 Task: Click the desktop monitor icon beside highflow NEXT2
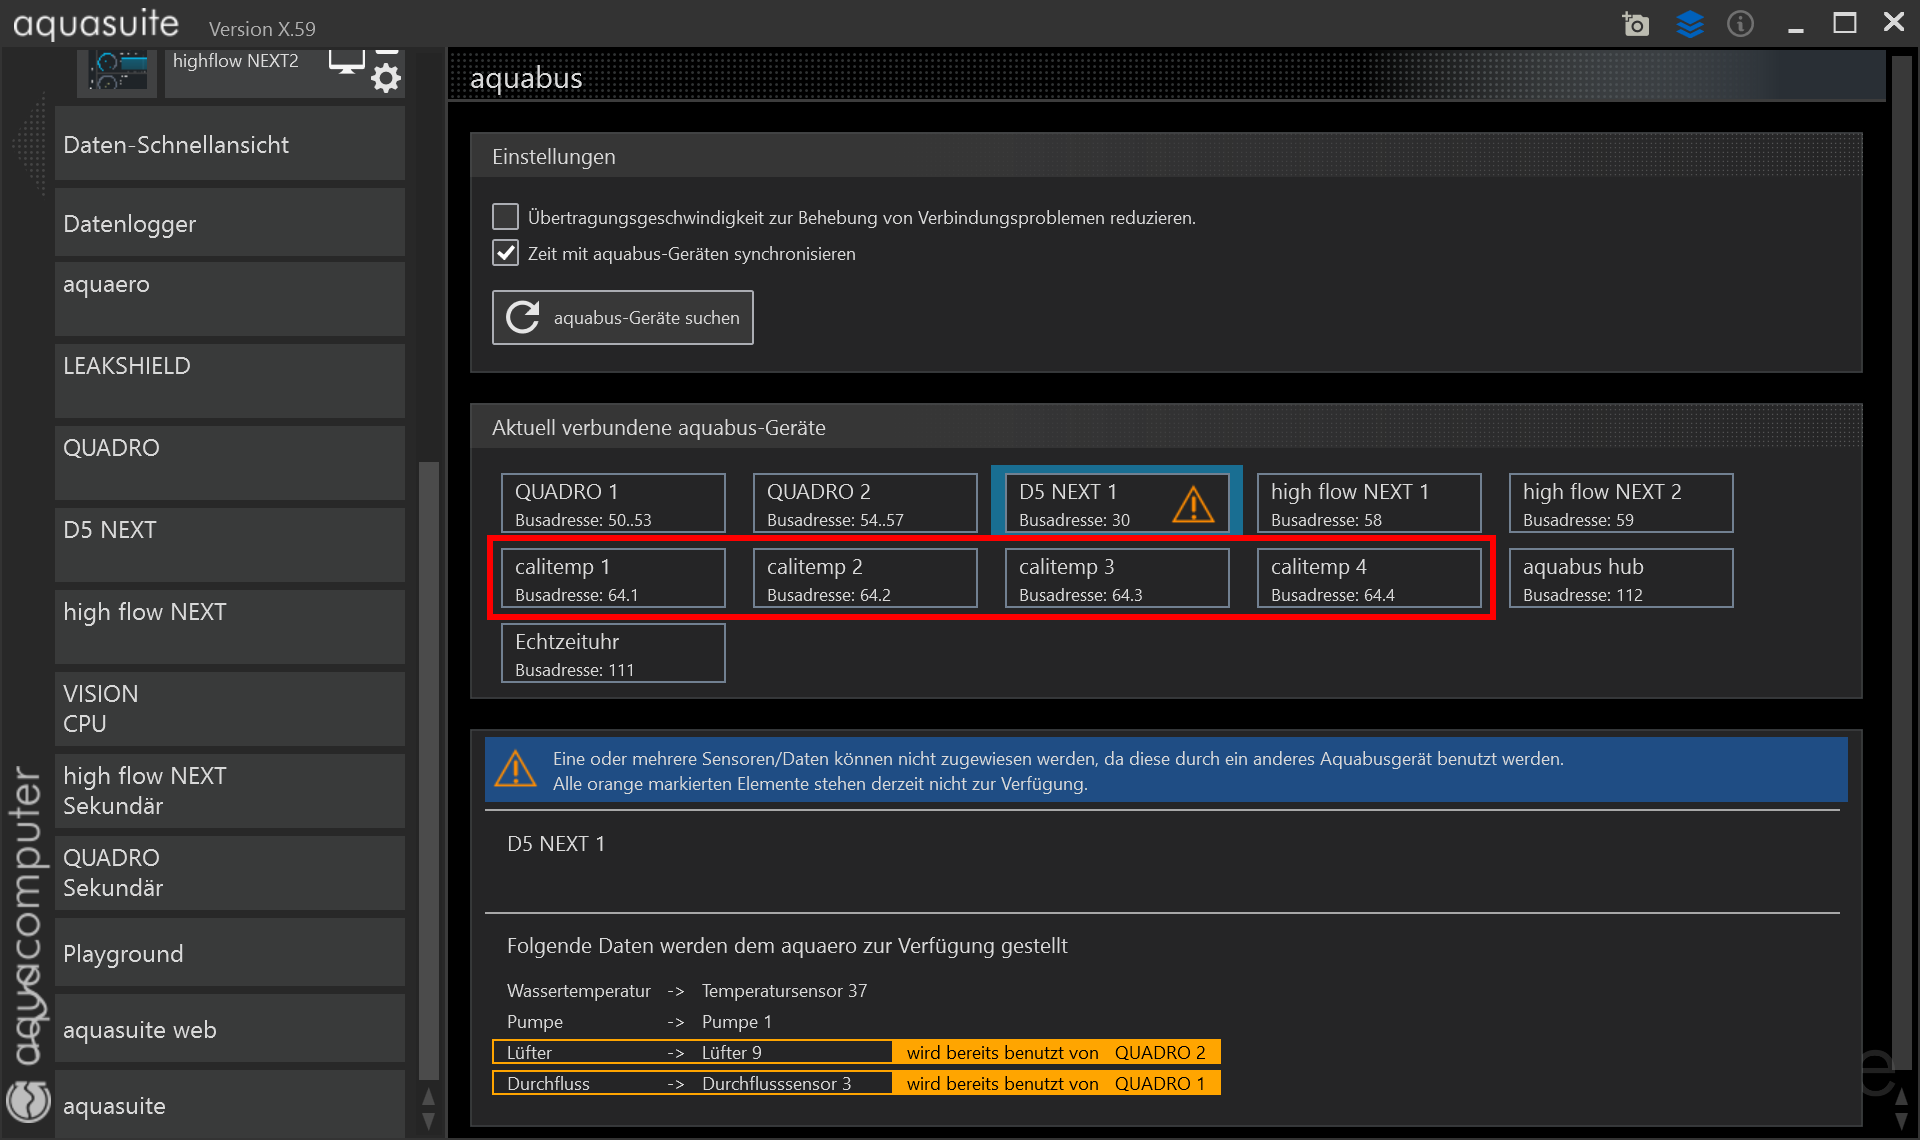[346, 62]
